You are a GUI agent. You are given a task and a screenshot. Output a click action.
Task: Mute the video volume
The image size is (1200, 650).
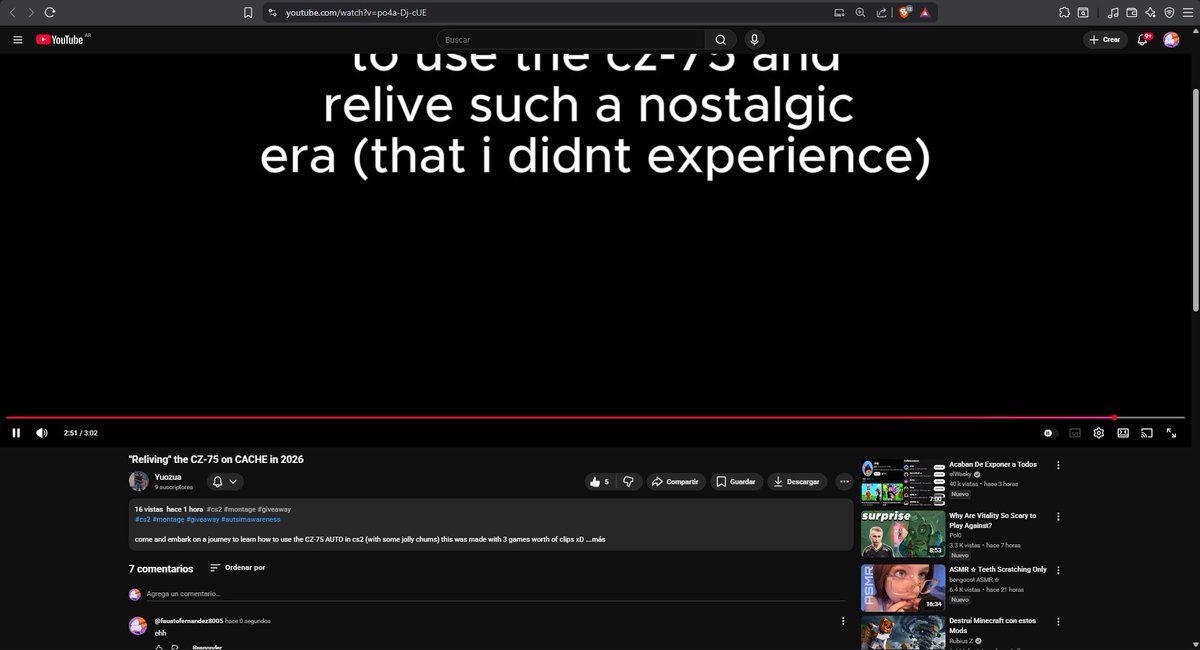pyautogui.click(x=42, y=433)
